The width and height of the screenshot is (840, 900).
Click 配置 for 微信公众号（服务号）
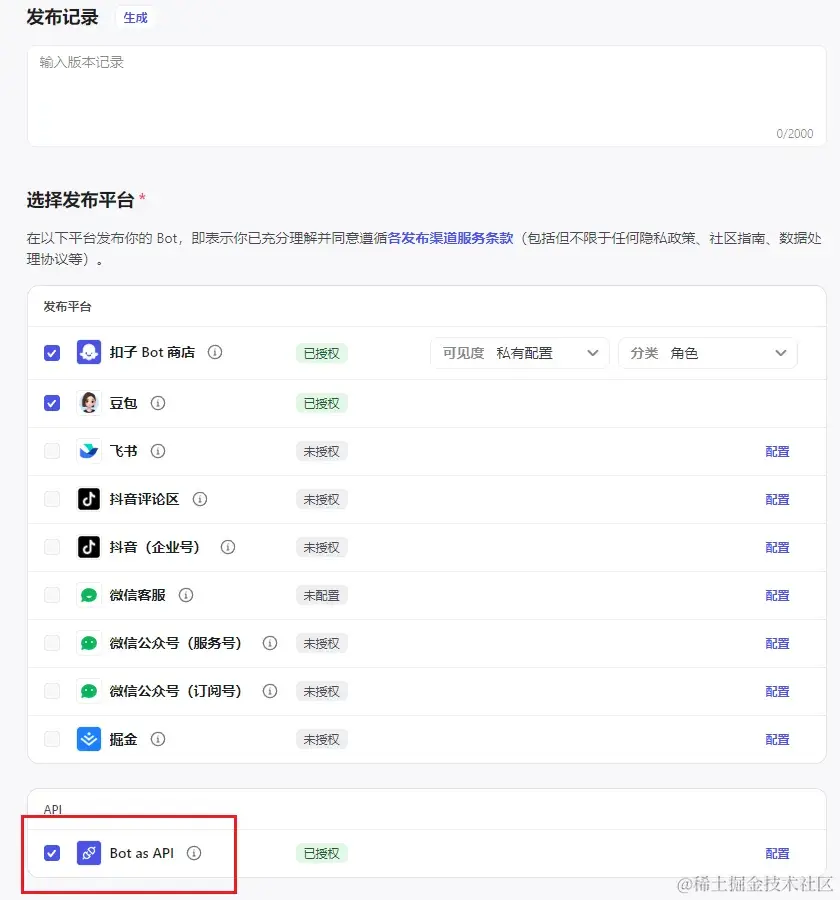777,643
